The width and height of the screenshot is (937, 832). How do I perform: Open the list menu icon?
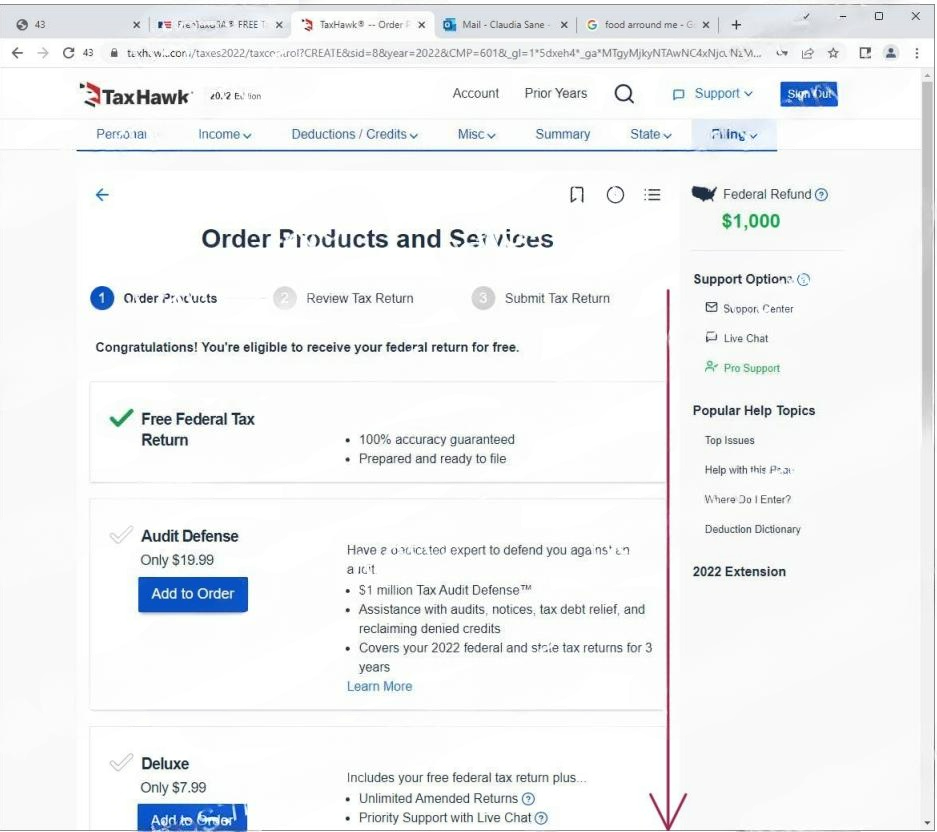(652, 195)
